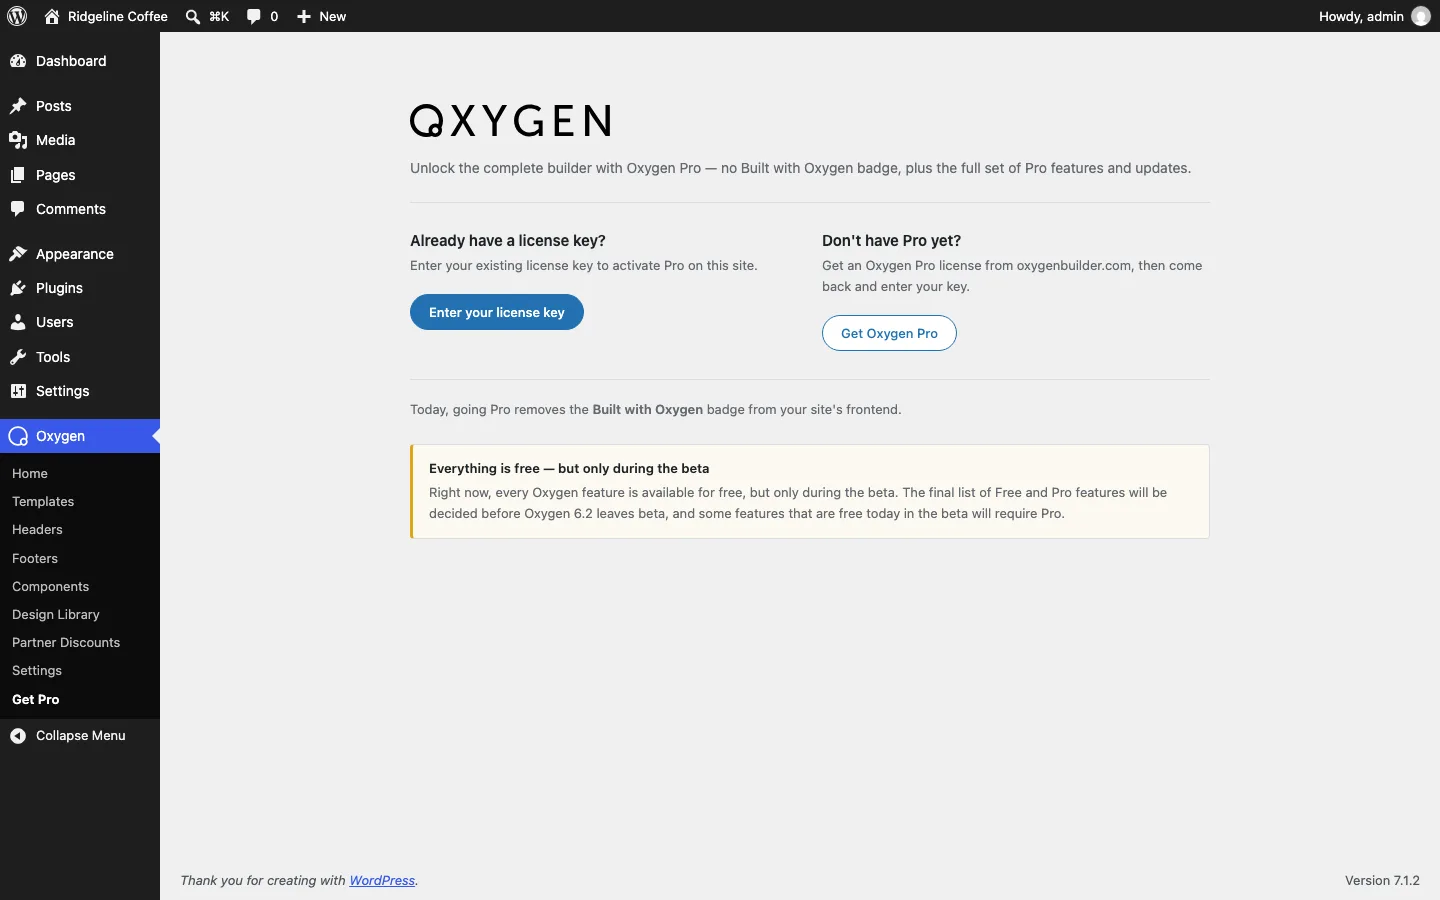Viewport: 1440px width, 900px height.
Task: Open the admin user avatar
Action: point(1421,16)
